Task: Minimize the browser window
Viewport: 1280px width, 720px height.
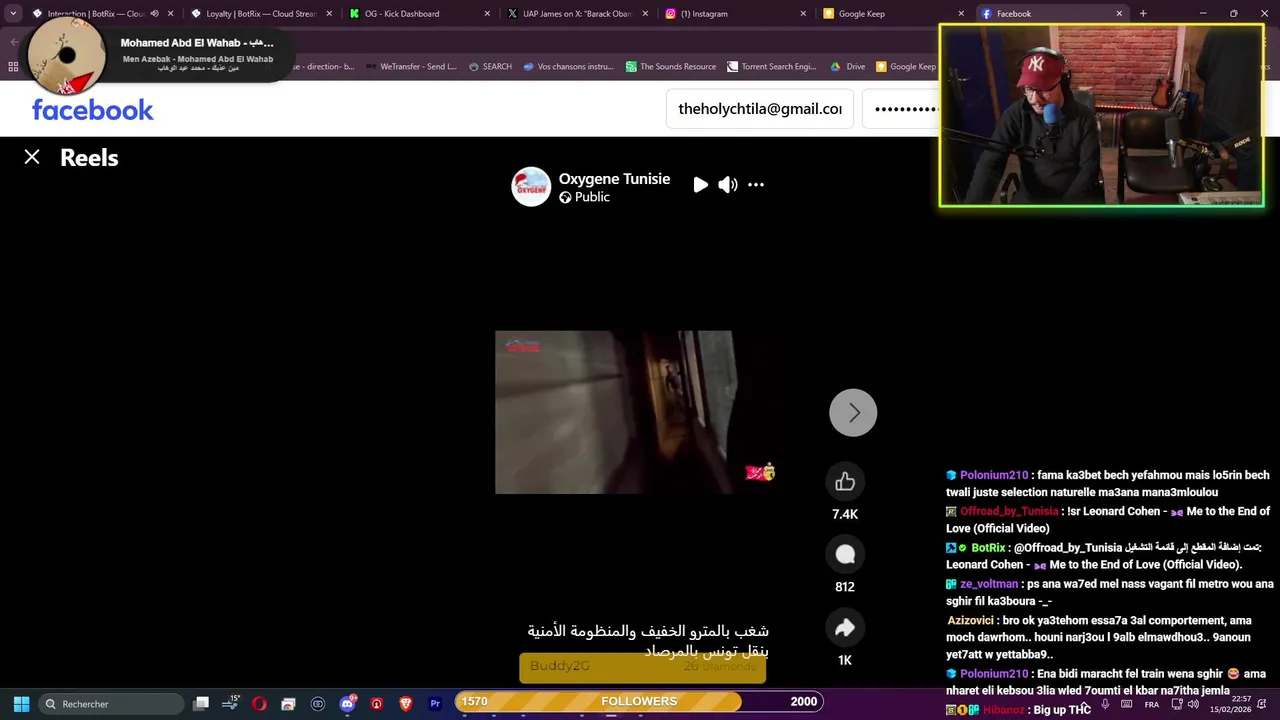Action: tap(1203, 14)
